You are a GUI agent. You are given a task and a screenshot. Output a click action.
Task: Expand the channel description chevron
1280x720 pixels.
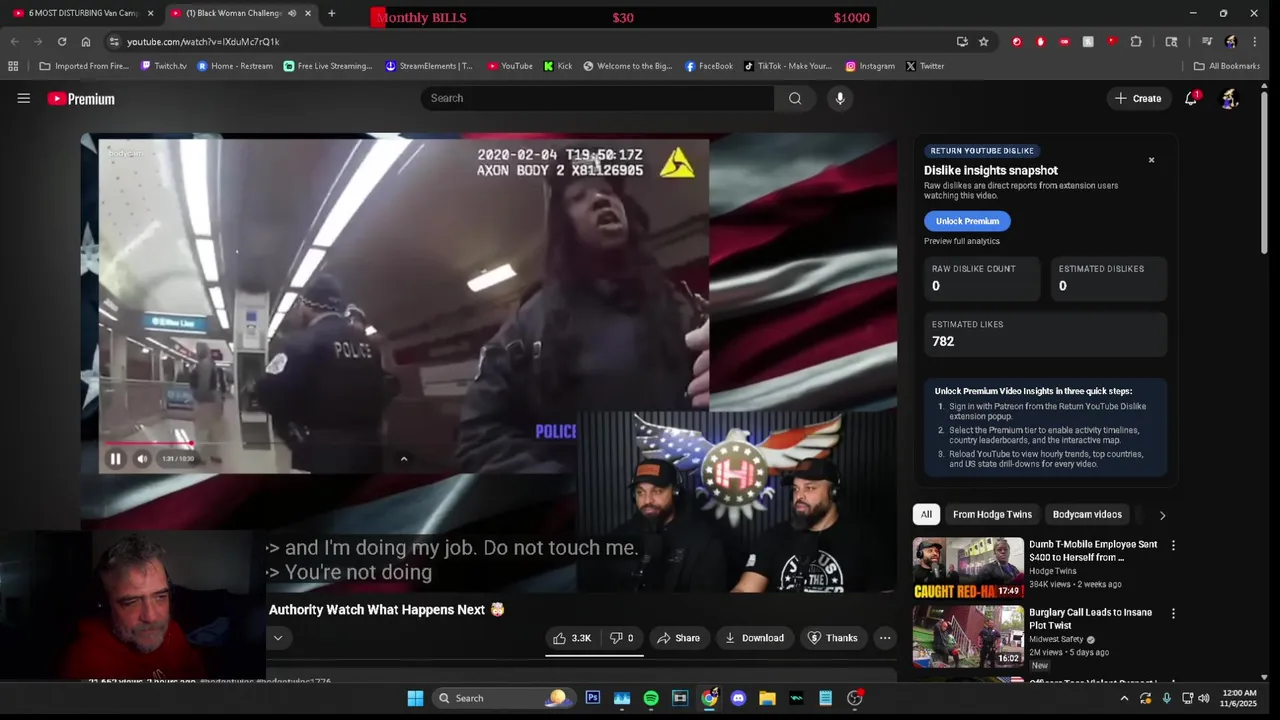tap(278, 638)
